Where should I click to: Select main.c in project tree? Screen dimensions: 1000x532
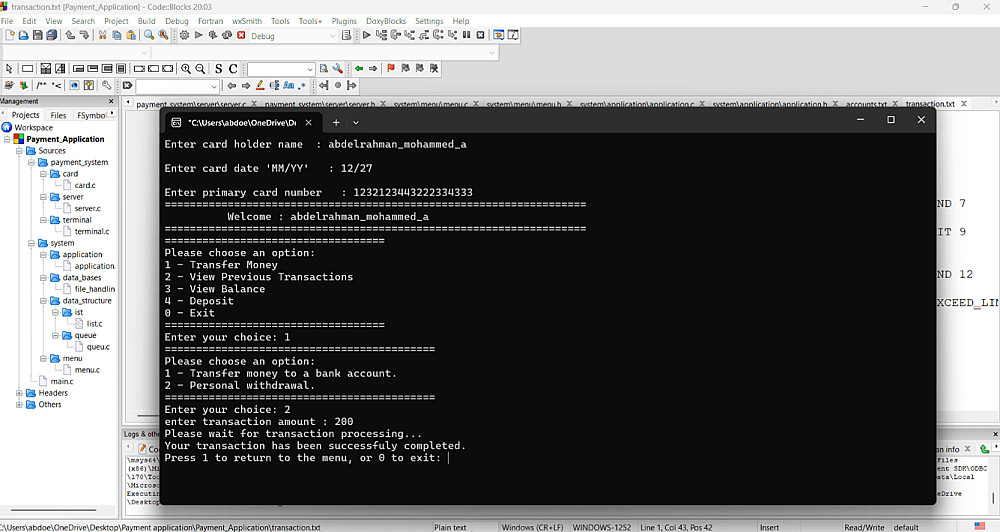(x=62, y=381)
